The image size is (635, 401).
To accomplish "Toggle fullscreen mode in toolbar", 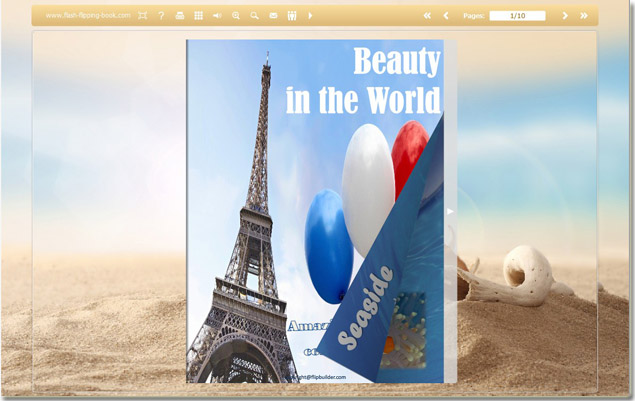I will point(143,16).
